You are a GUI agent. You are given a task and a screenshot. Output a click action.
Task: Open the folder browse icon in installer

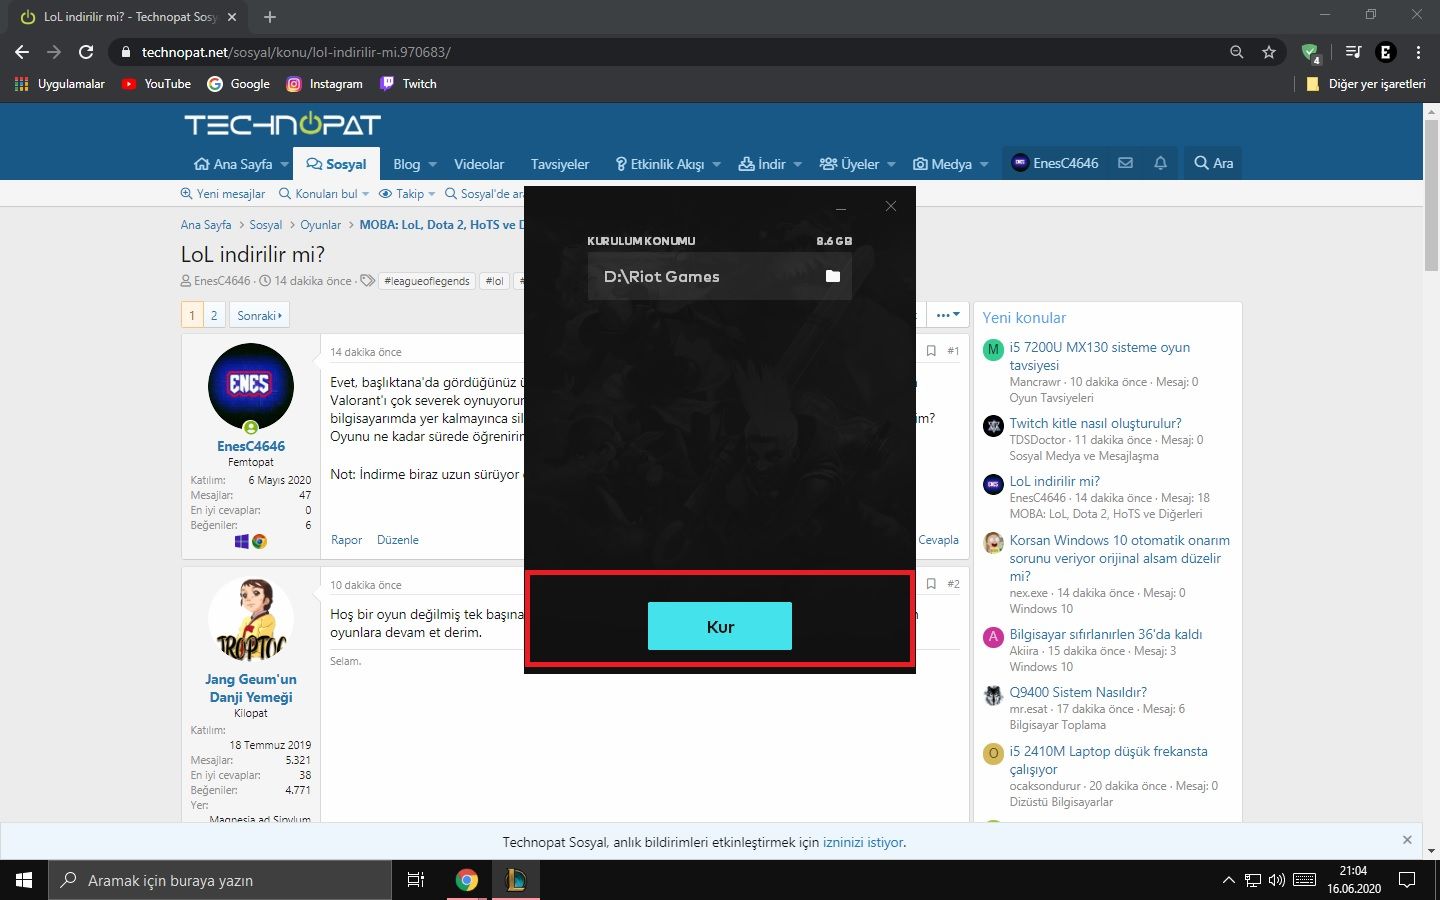832,276
